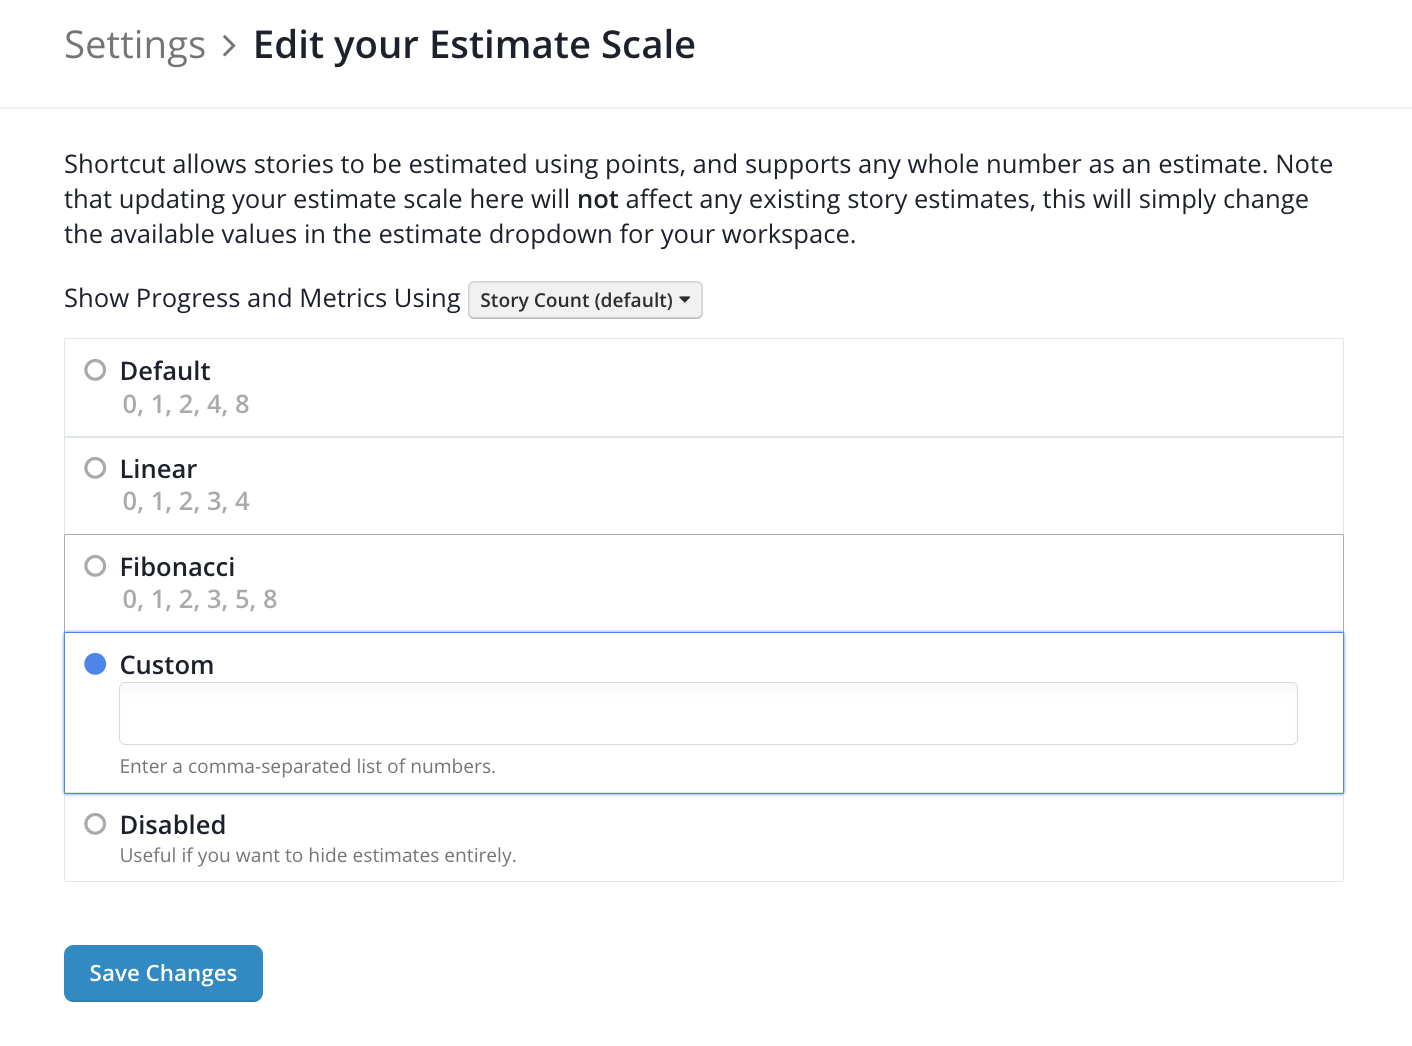
Task: Click the Linear scale label
Action: [158, 469]
